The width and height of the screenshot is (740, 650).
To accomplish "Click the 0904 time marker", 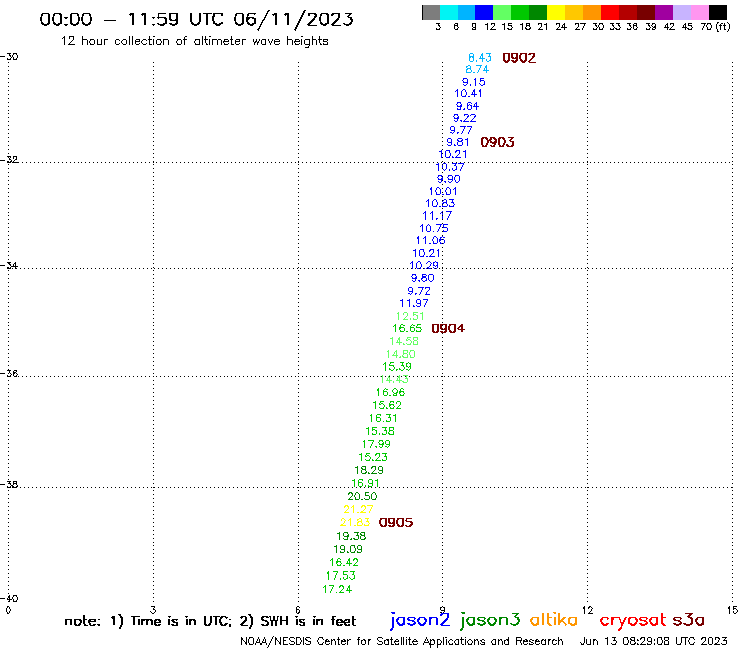I will click(x=448, y=328).
